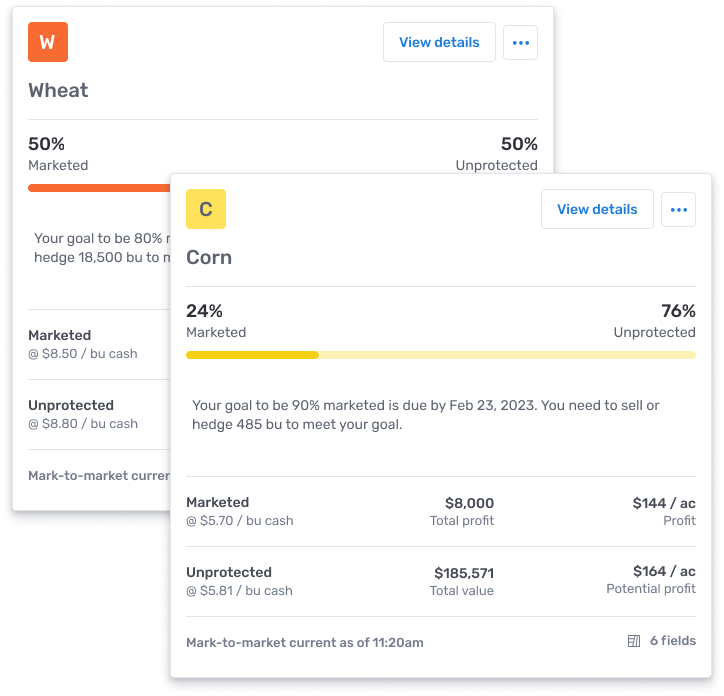Click the fields icon beside '6 fields'
This screenshot has height=696, width=724.
tap(634, 641)
